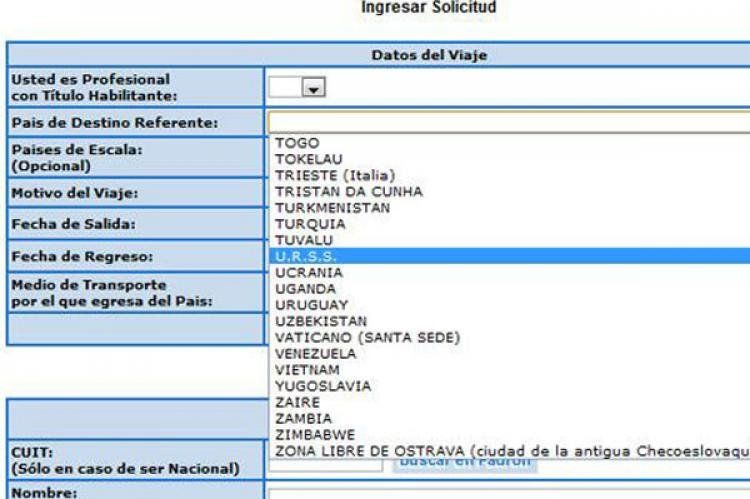Click the Buscar en Padrón link
750x499 pixels.
(x=465, y=465)
